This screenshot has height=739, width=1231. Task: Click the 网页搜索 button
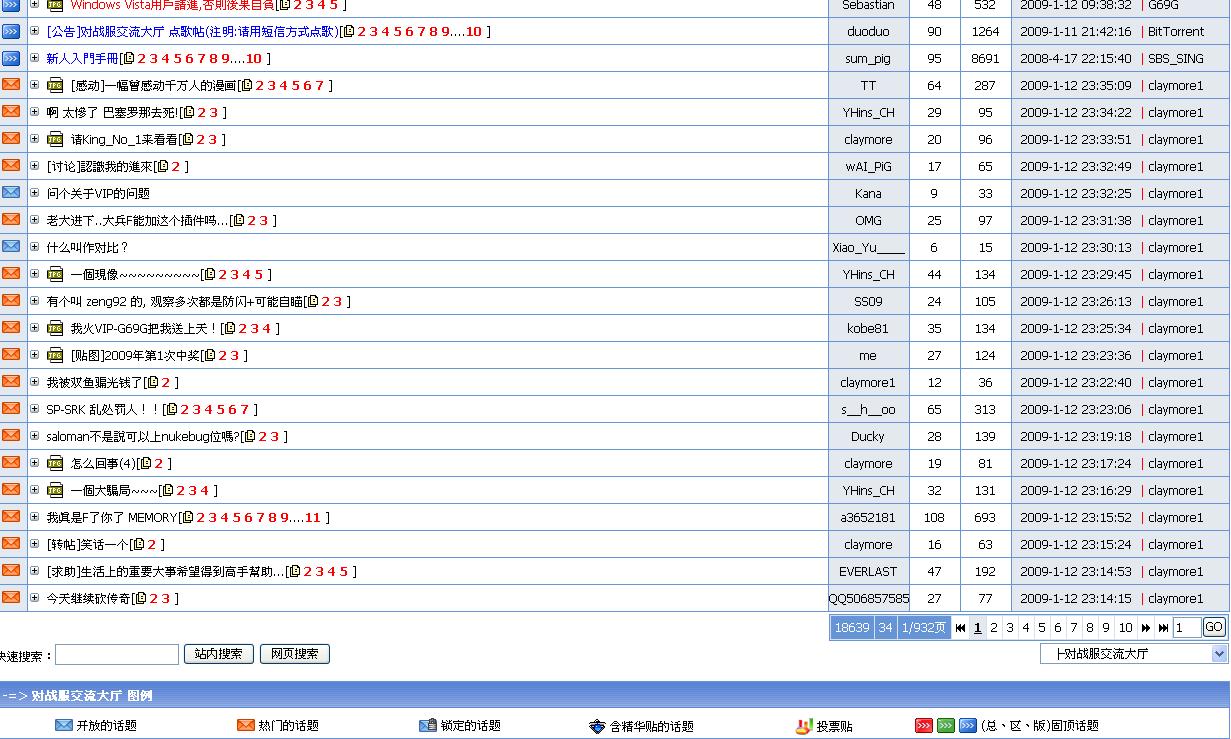(x=294, y=654)
